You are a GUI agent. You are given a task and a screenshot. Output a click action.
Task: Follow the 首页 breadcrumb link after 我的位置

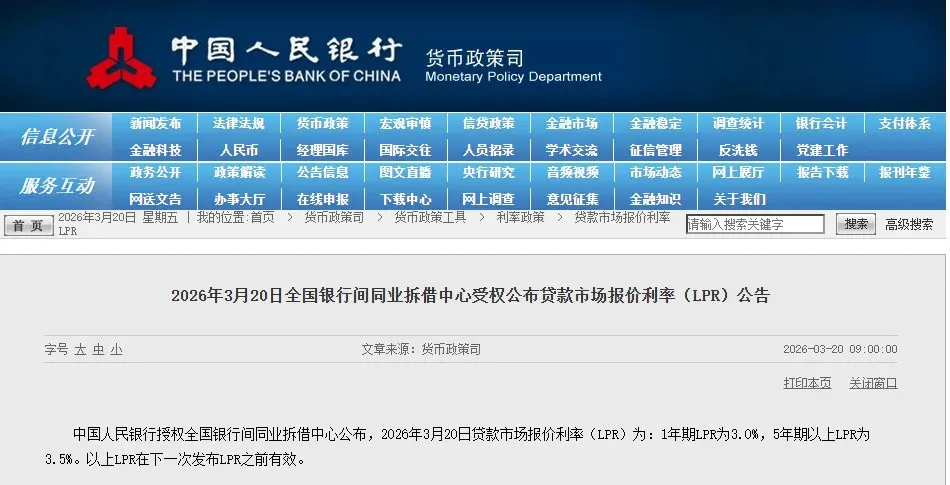coord(262,217)
